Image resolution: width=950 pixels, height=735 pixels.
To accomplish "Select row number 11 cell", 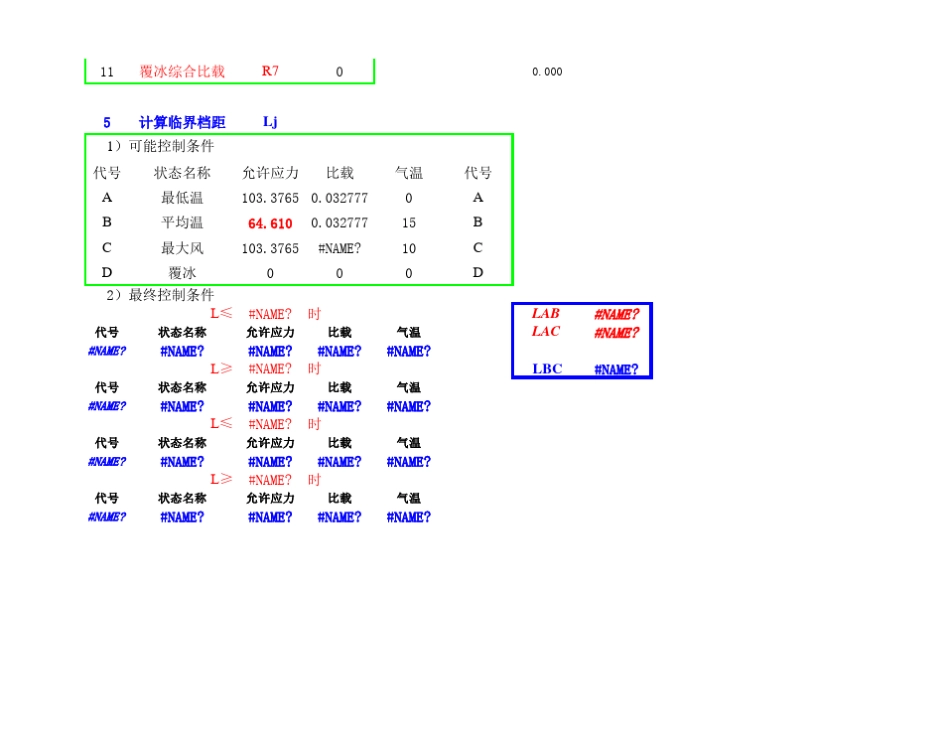I will tap(107, 72).
